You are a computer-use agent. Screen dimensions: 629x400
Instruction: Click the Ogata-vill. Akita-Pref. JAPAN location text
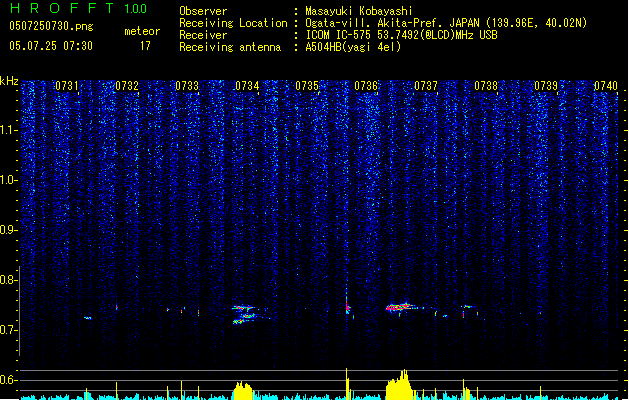click(x=446, y=23)
